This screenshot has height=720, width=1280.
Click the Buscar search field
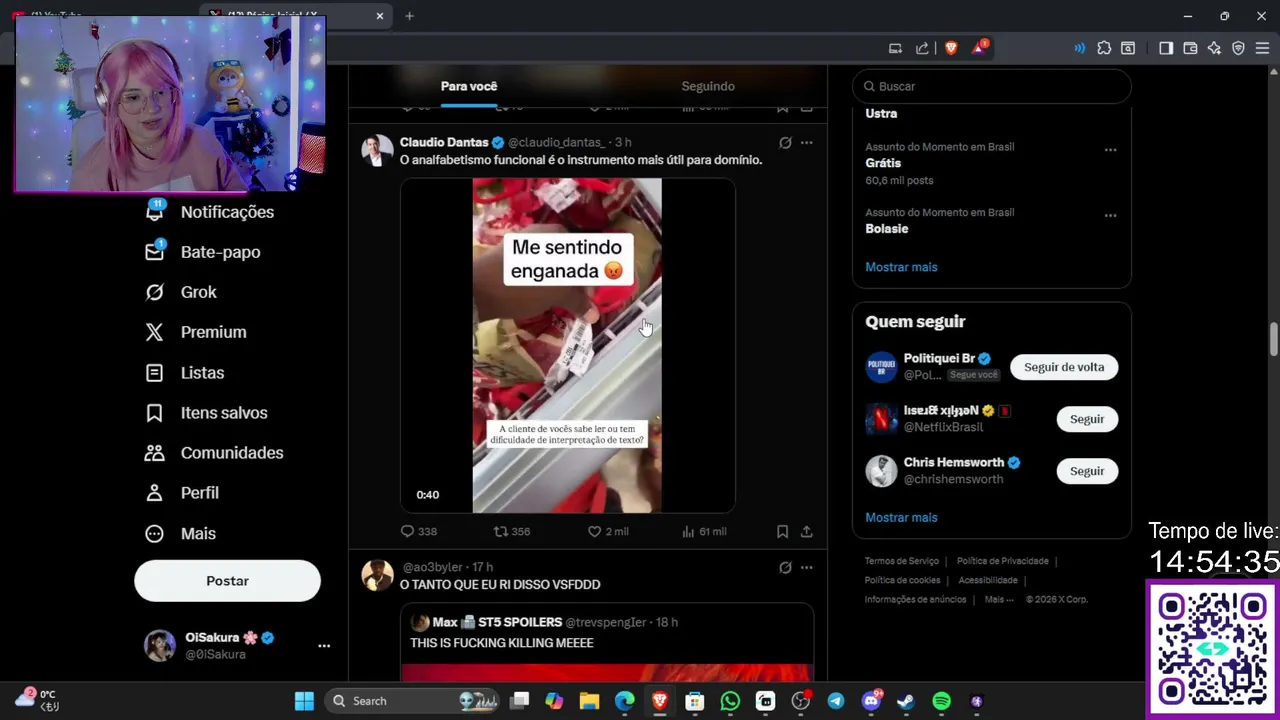pyautogui.click(x=991, y=86)
